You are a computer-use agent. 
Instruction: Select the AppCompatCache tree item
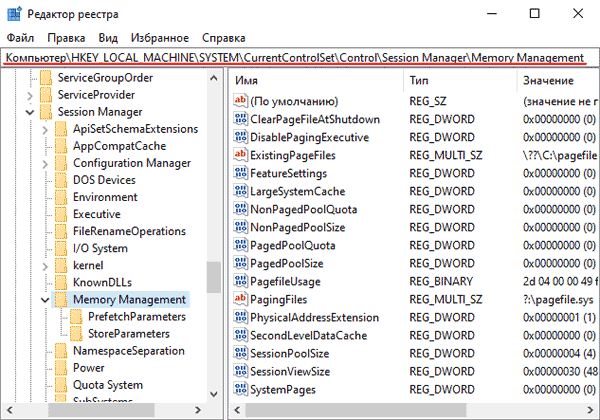[x=119, y=146]
